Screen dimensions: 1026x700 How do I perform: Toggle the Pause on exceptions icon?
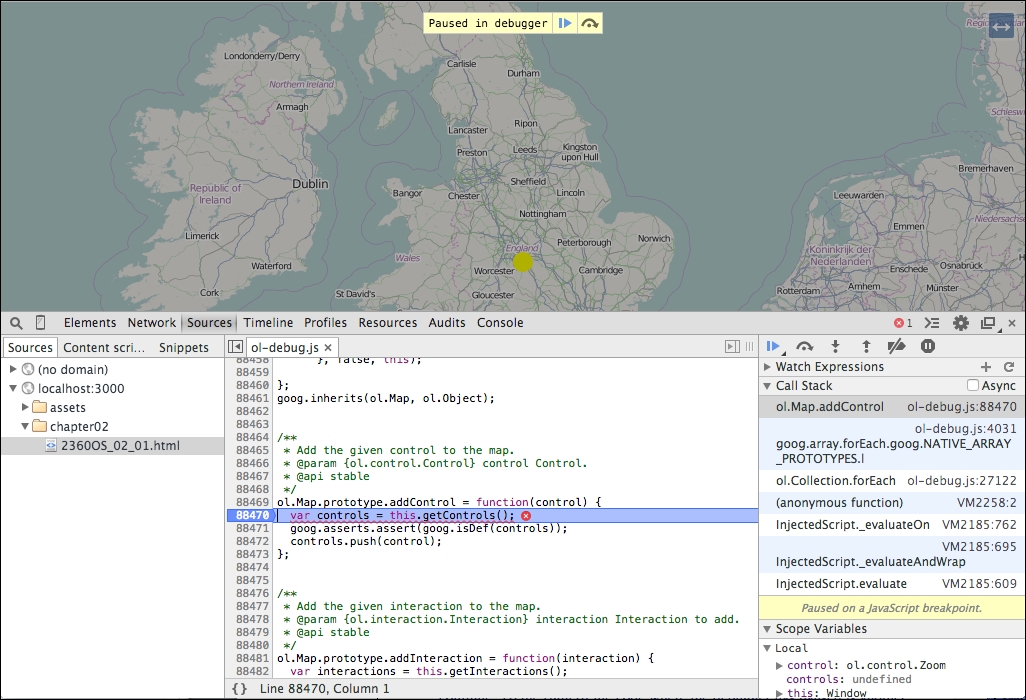(x=928, y=346)
